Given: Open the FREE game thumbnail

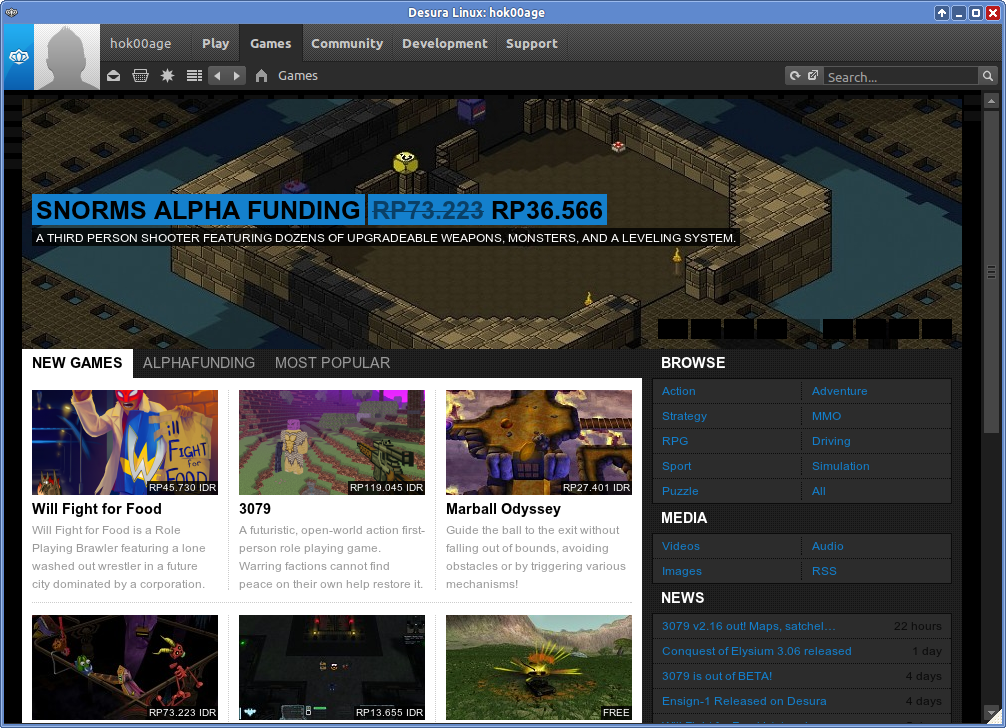Looking at the screenshot, I should click(539, 668).
